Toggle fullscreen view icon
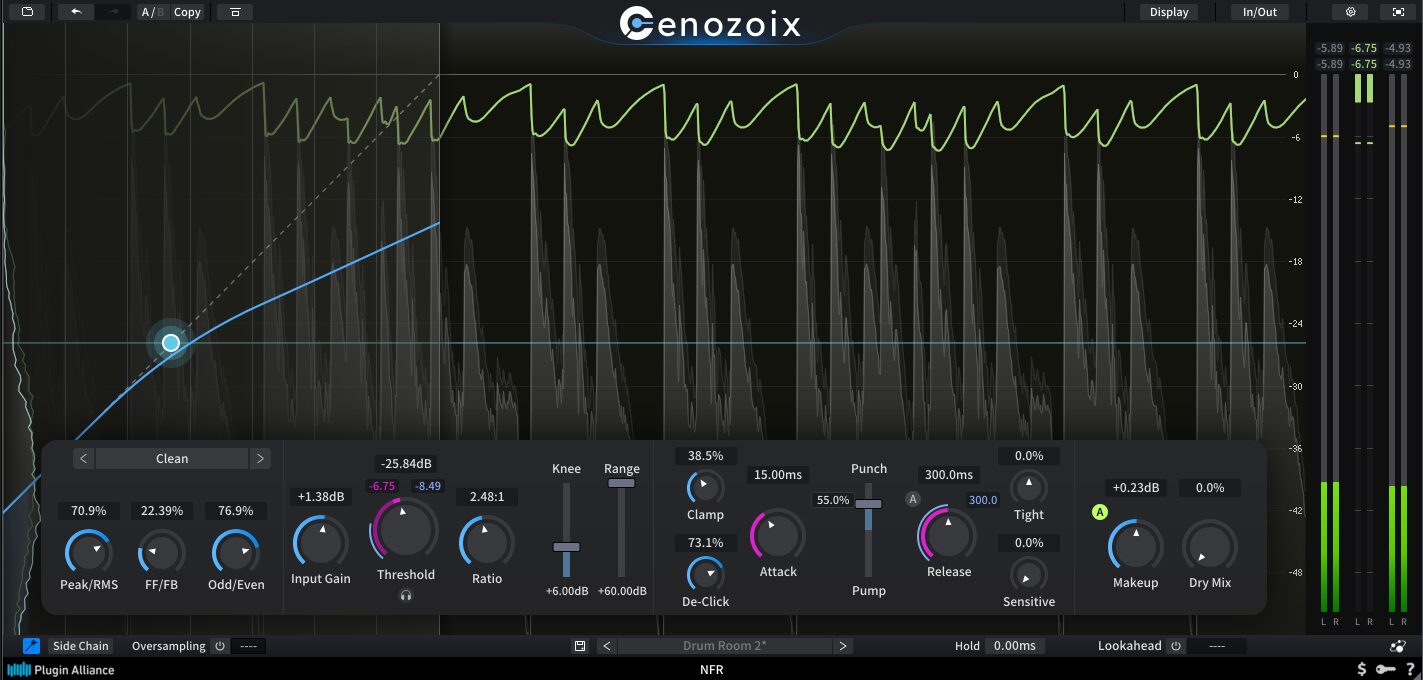Screen dimensions: 1423x680 1398,12
